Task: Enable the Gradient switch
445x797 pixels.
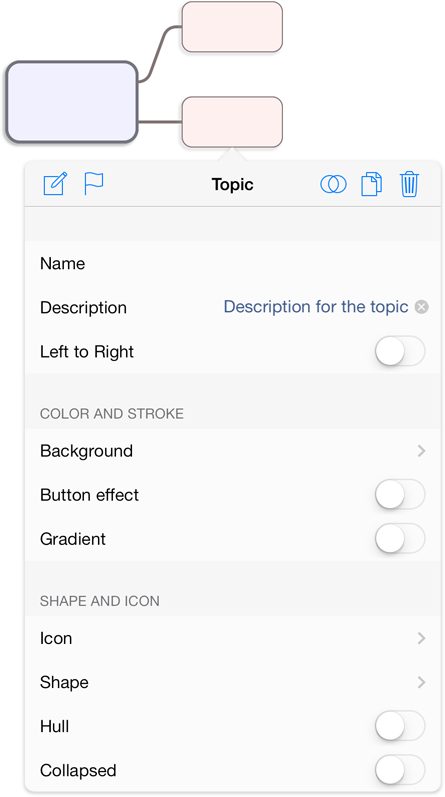Action: (x=400, y=539)
